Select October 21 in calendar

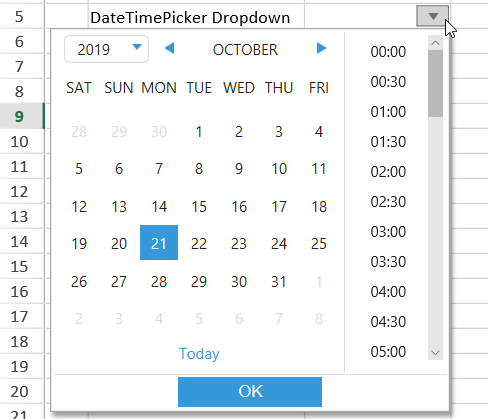pyautogui.click(x=159, y=243)
